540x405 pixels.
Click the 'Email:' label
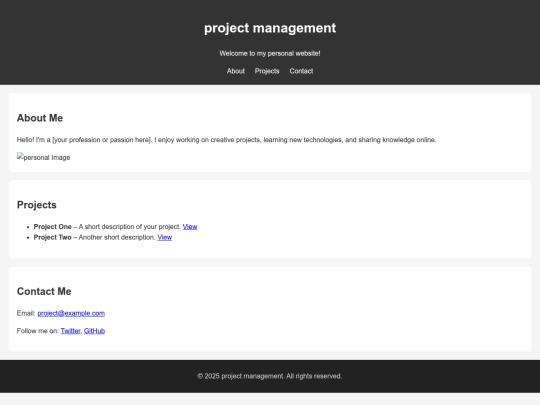(x=26, y=313)
